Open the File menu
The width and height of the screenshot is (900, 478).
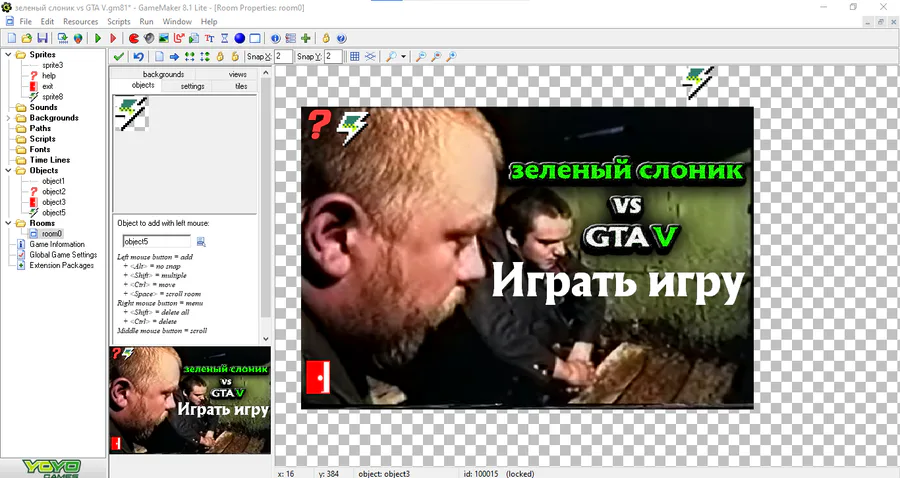25,21
